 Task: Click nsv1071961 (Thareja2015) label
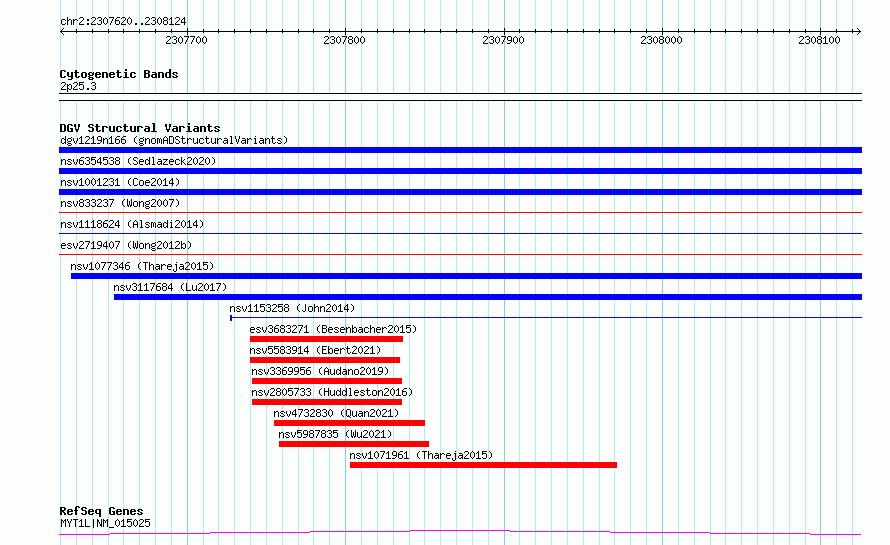(421, 455)
